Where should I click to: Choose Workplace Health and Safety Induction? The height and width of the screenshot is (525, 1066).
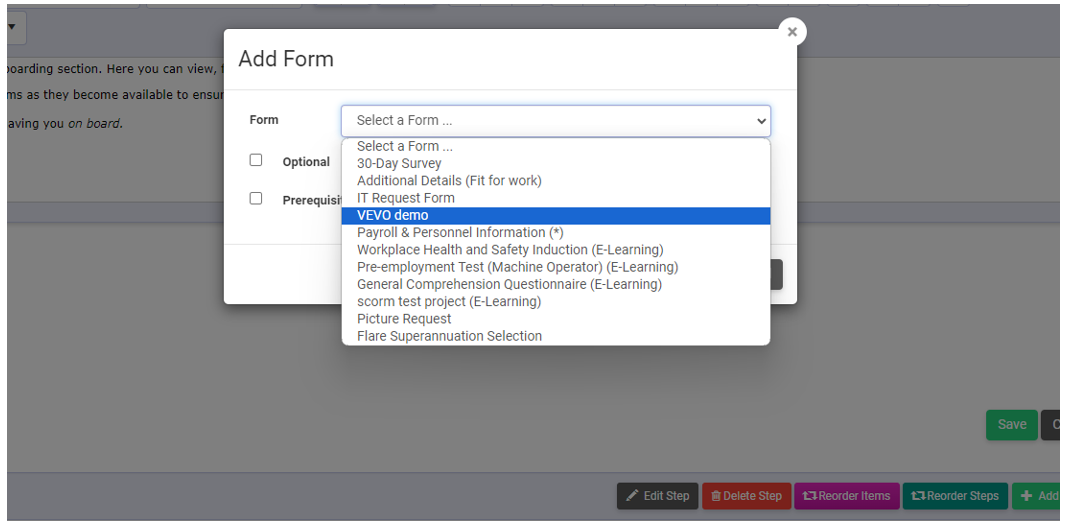555,250
